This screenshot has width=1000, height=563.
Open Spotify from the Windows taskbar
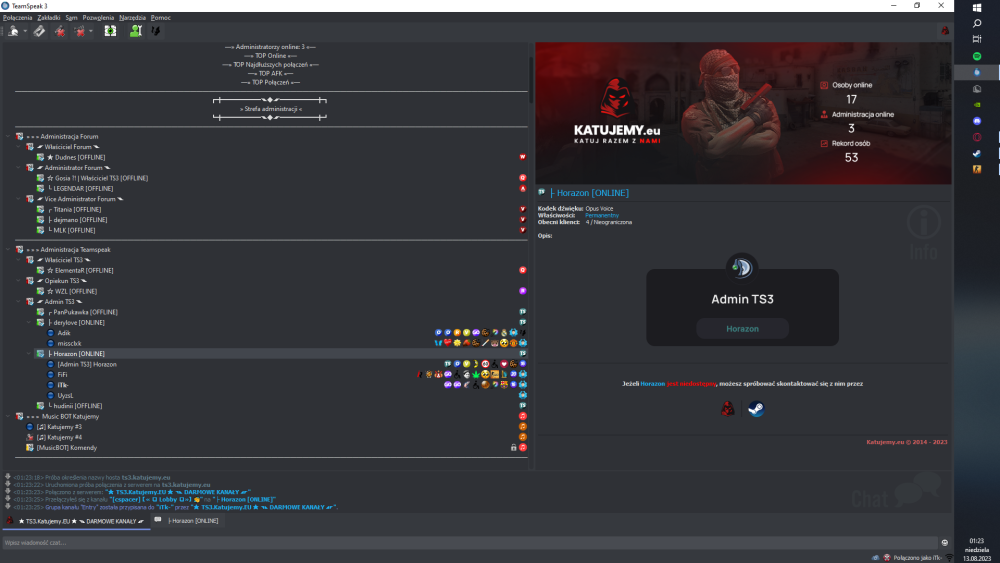[976, 56]
